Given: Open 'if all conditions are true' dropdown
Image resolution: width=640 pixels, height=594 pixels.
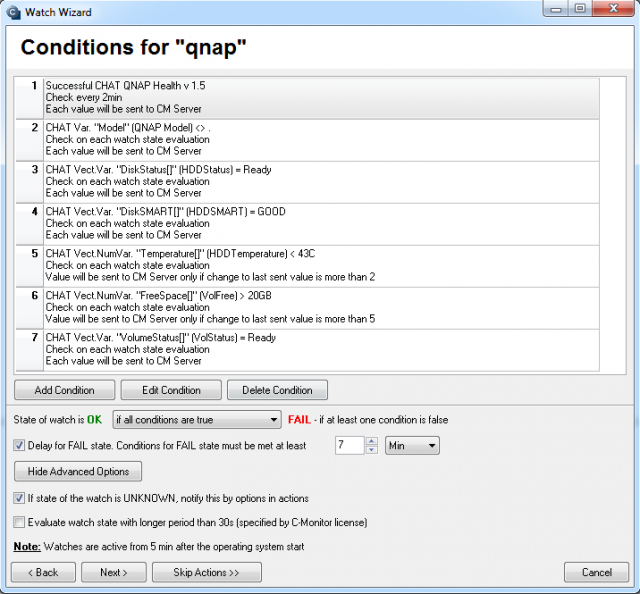Looking at the screenshot, I should pos(197,420).
